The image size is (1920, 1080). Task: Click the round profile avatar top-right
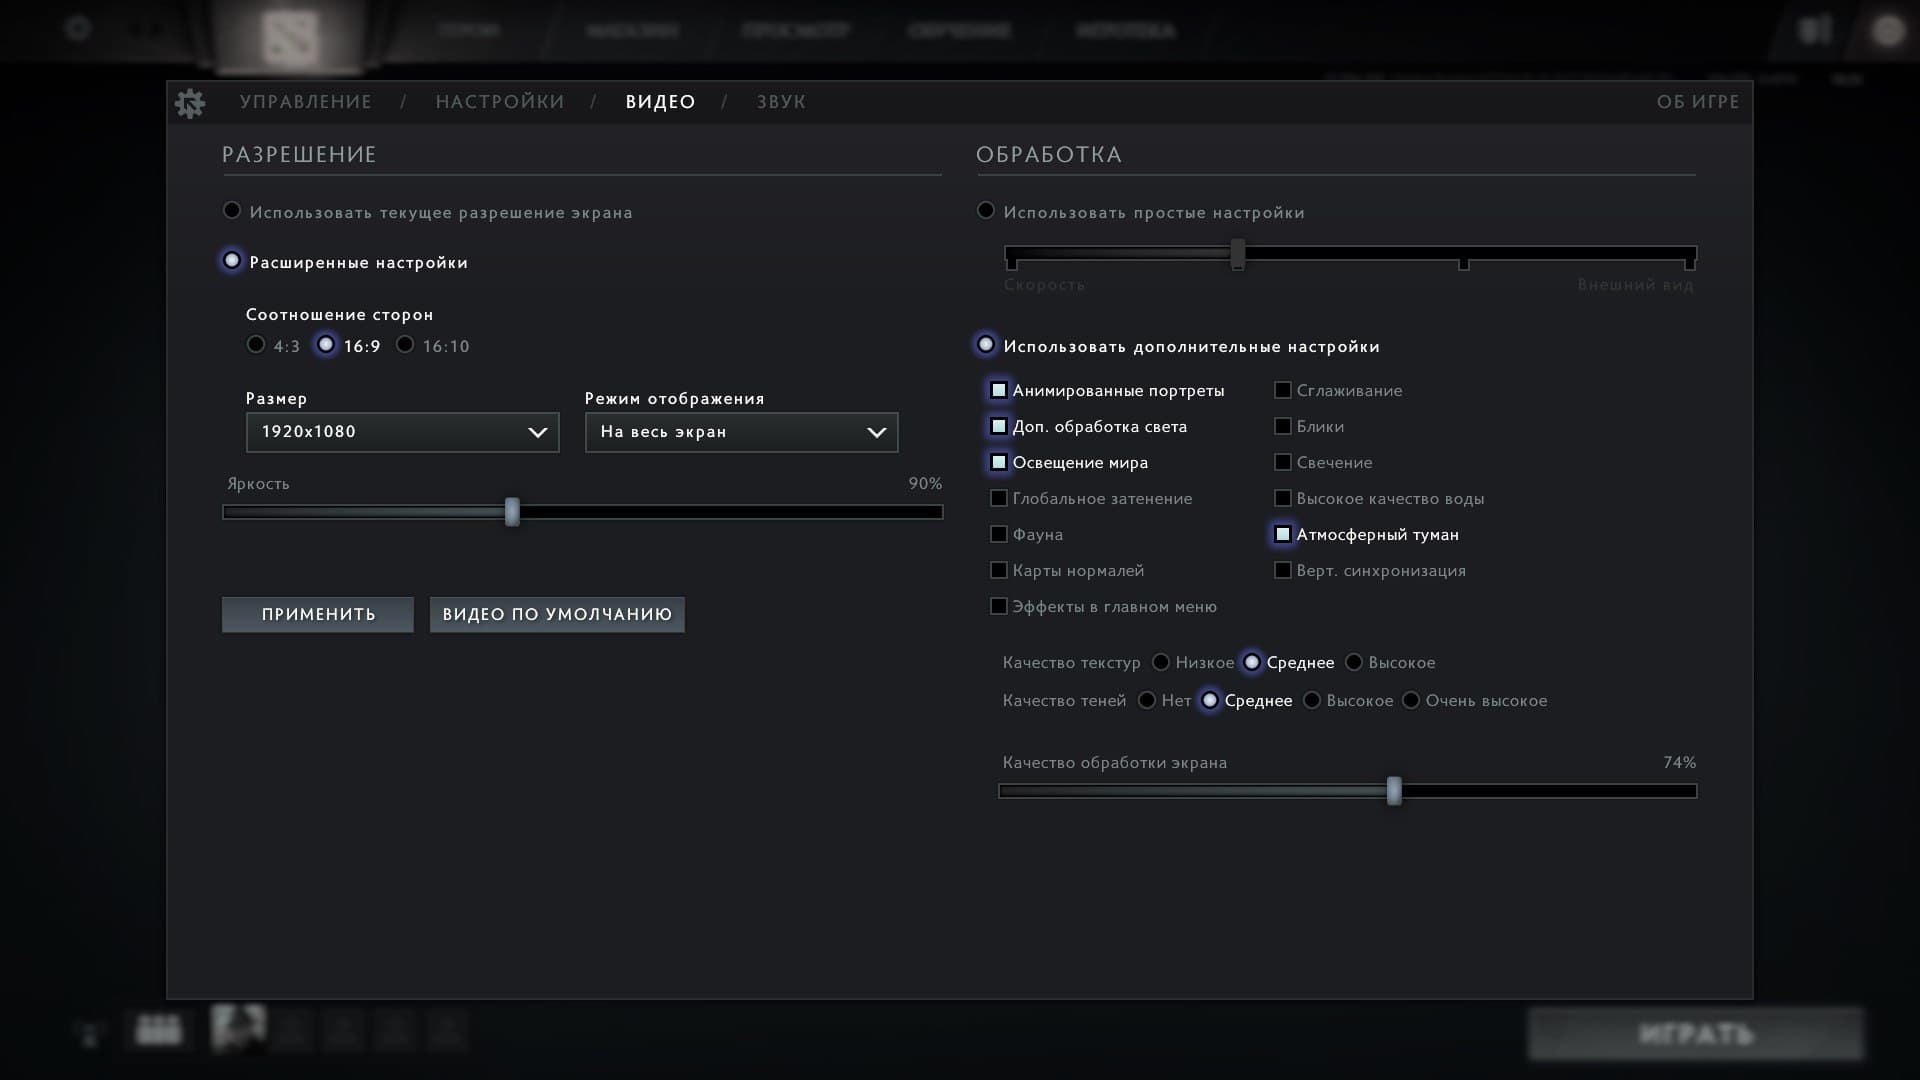(1887, 31)
